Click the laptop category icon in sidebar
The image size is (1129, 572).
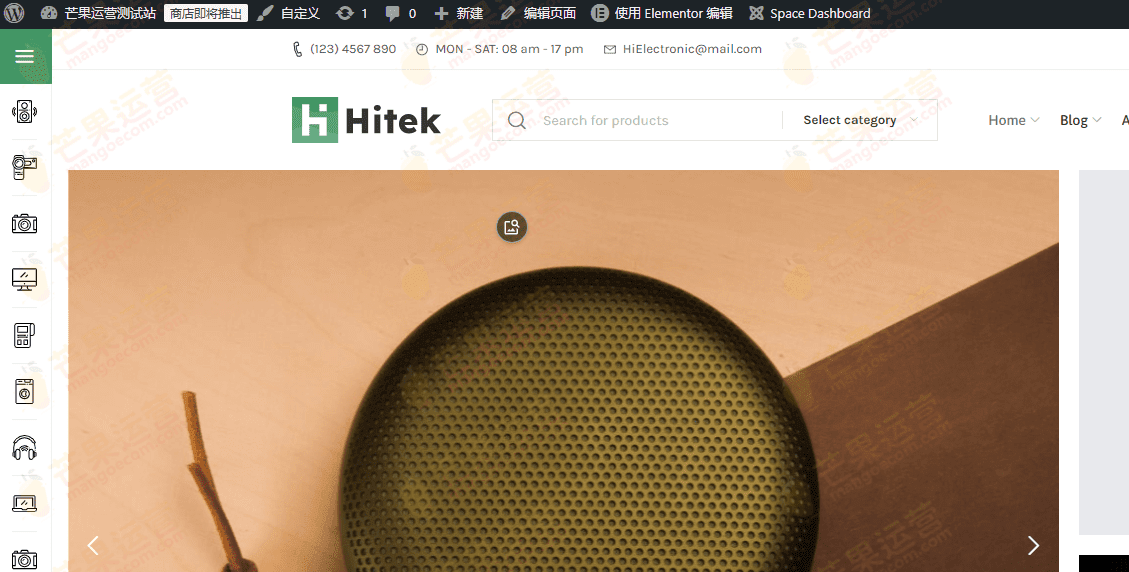tap(24, 503)
